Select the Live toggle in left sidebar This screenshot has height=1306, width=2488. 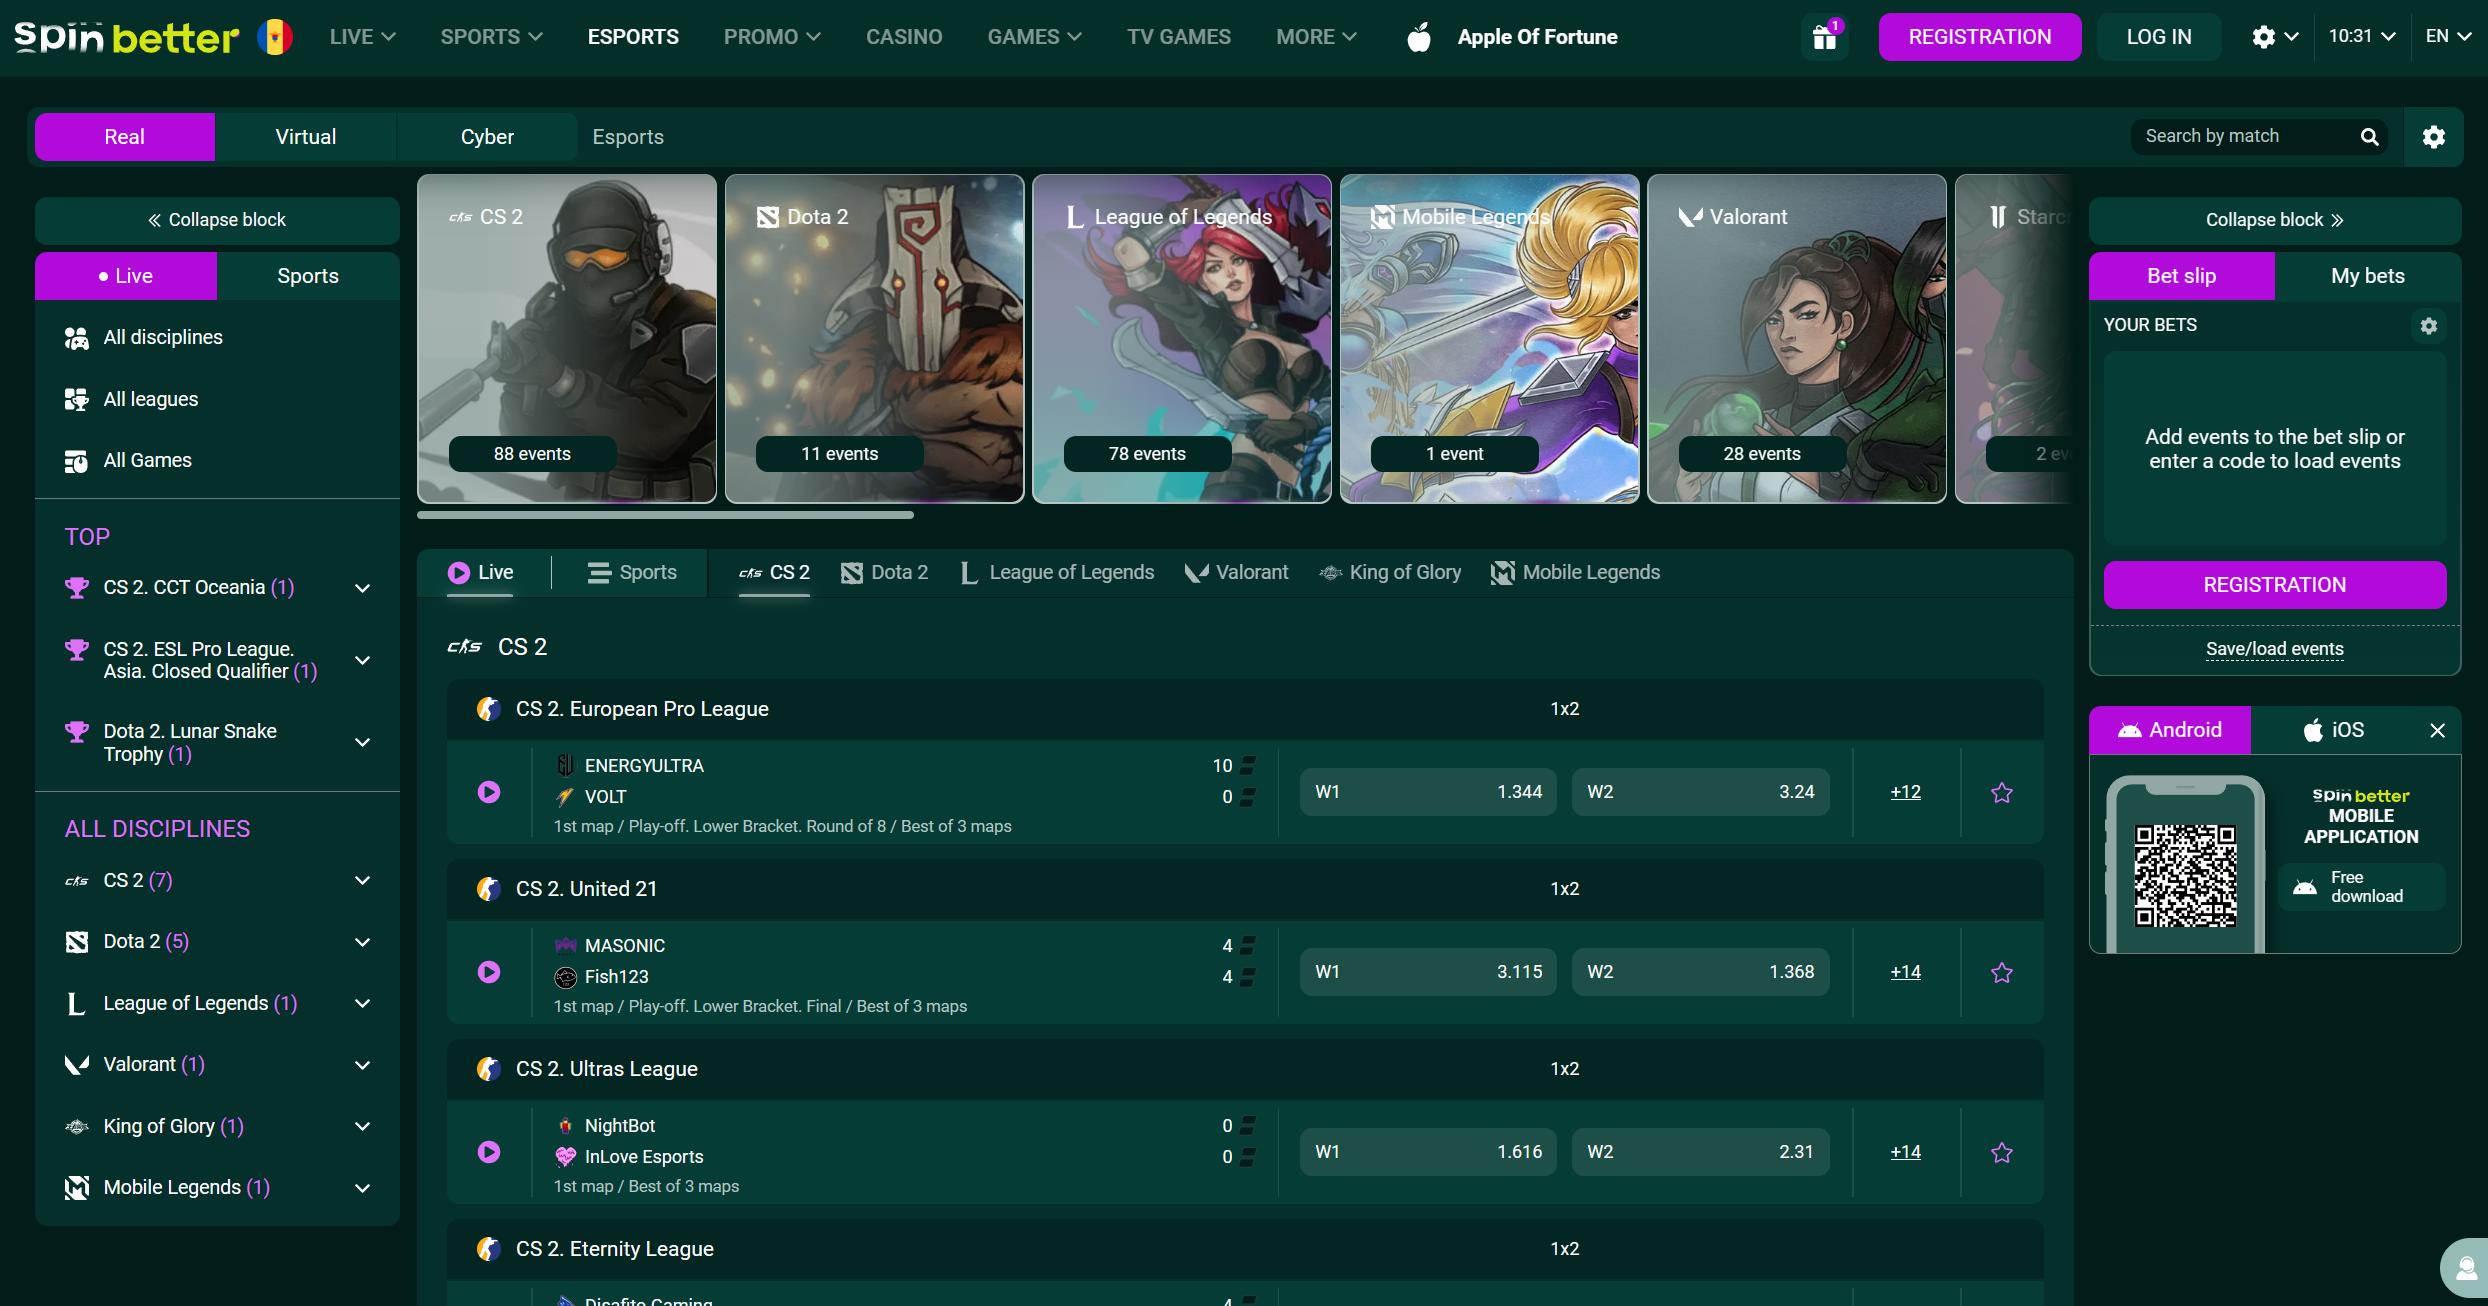pos(126,276)
